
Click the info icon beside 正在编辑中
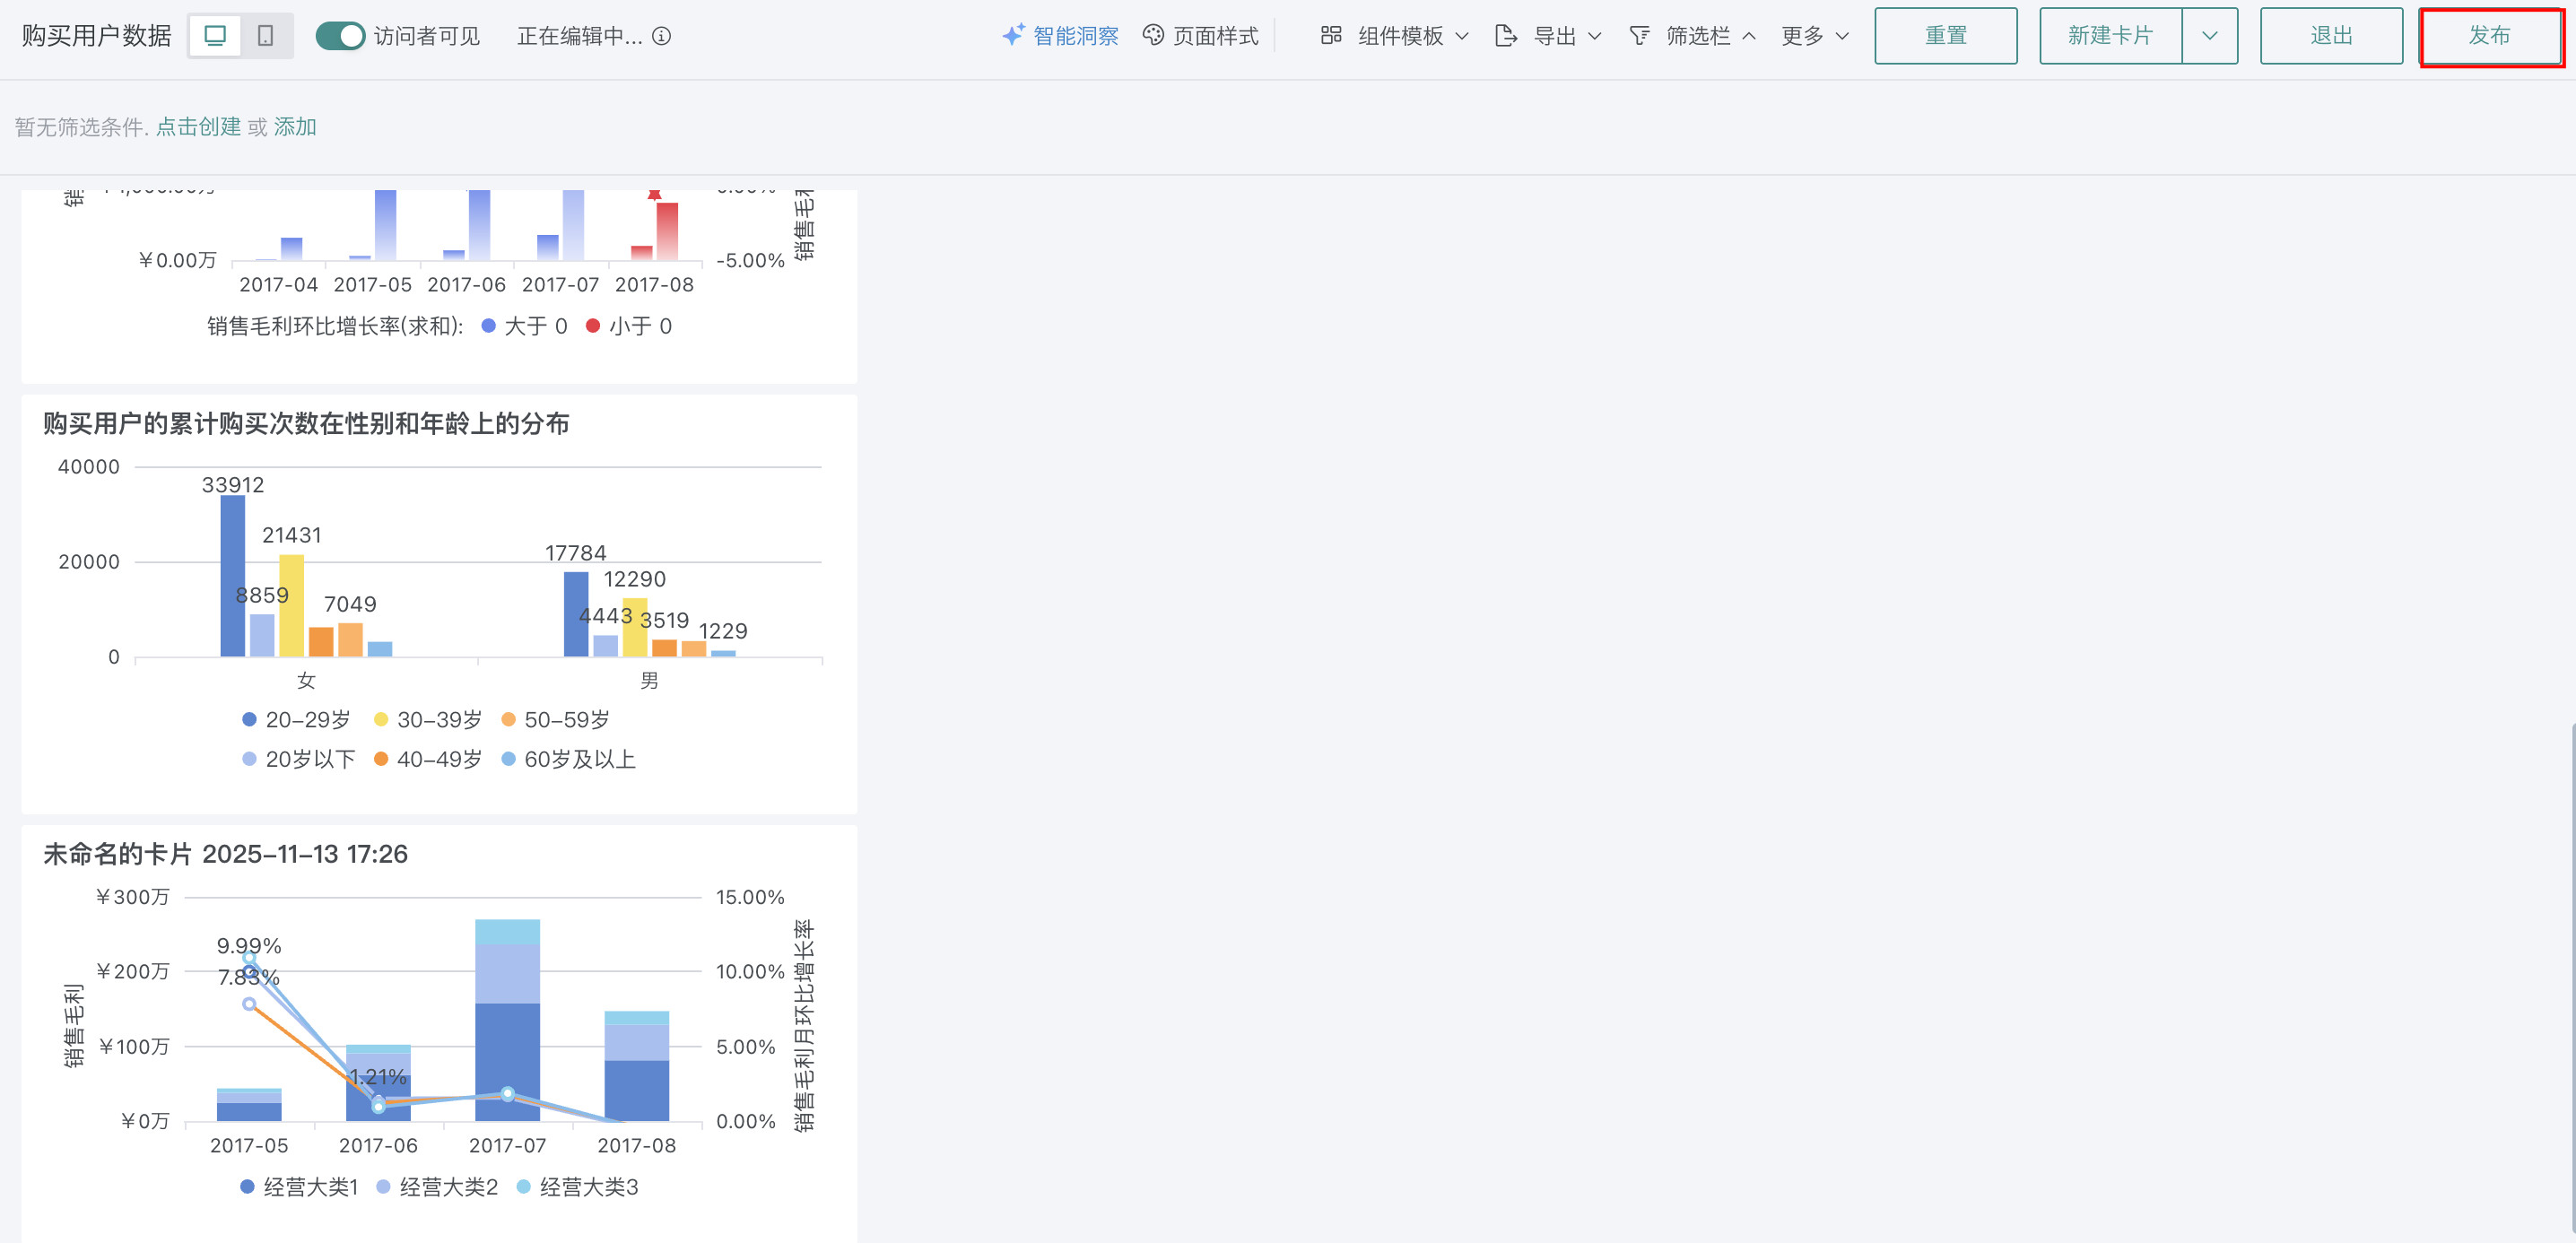[x=662, y=36]
